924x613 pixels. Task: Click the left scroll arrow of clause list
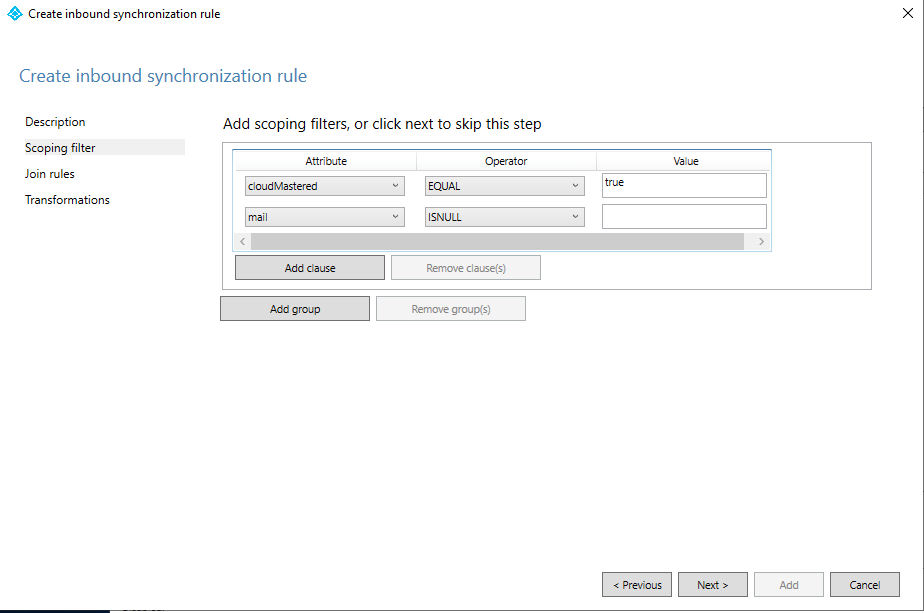pos(242,242)
